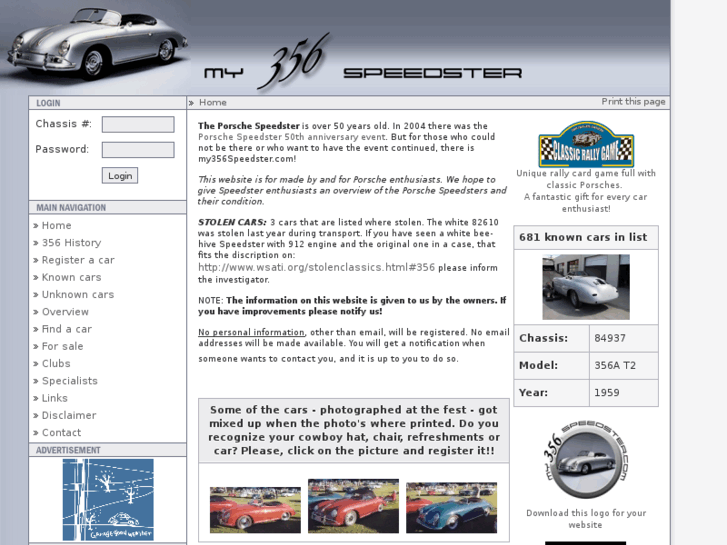
Task: Open the Unknown cars page
Action: point(78,295)
